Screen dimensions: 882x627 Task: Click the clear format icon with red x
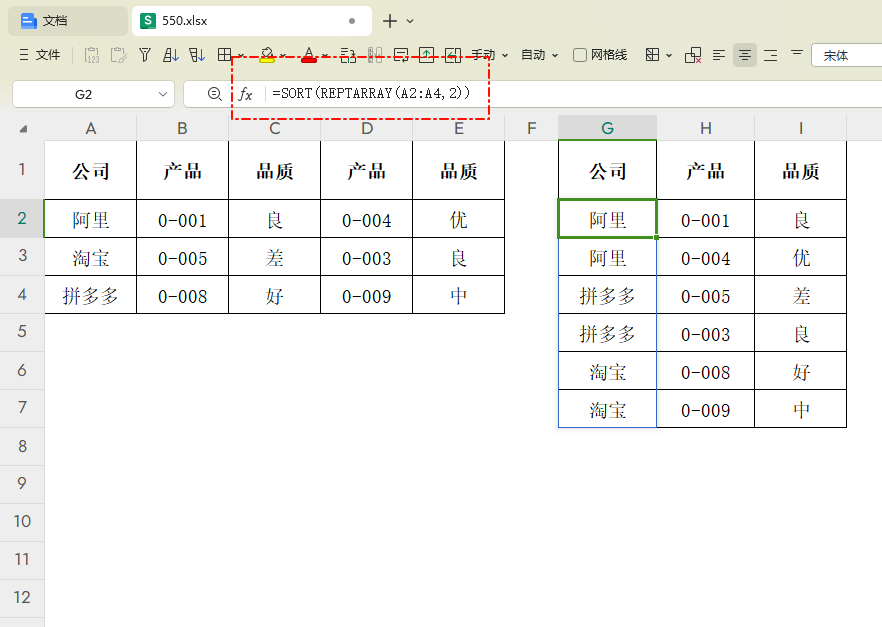point(692,55)
